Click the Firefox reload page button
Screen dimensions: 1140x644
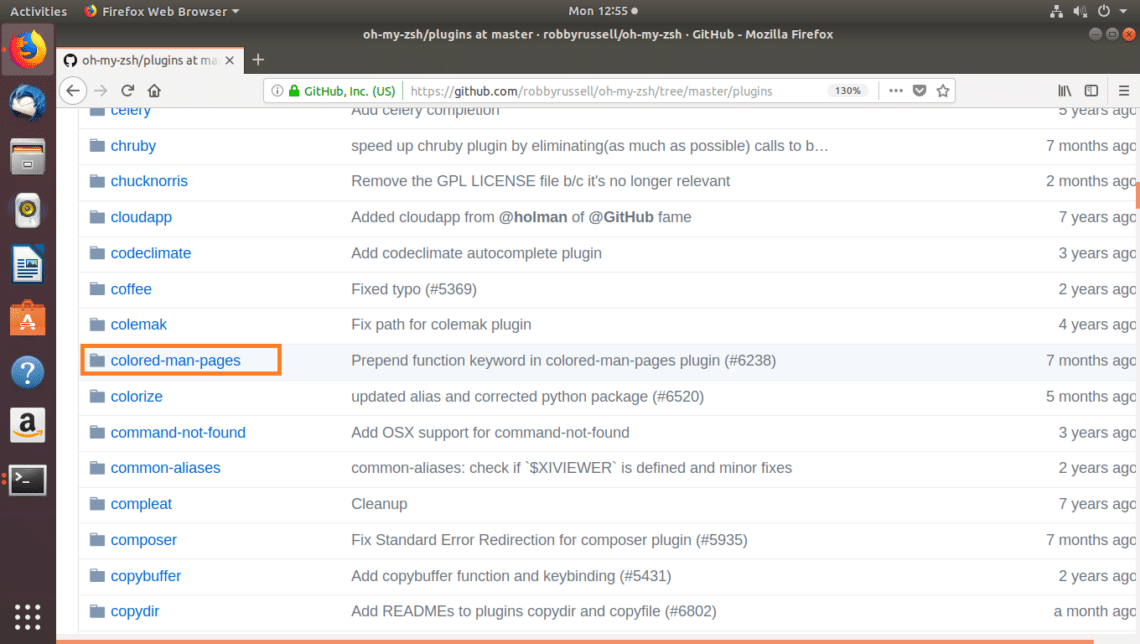128,91
